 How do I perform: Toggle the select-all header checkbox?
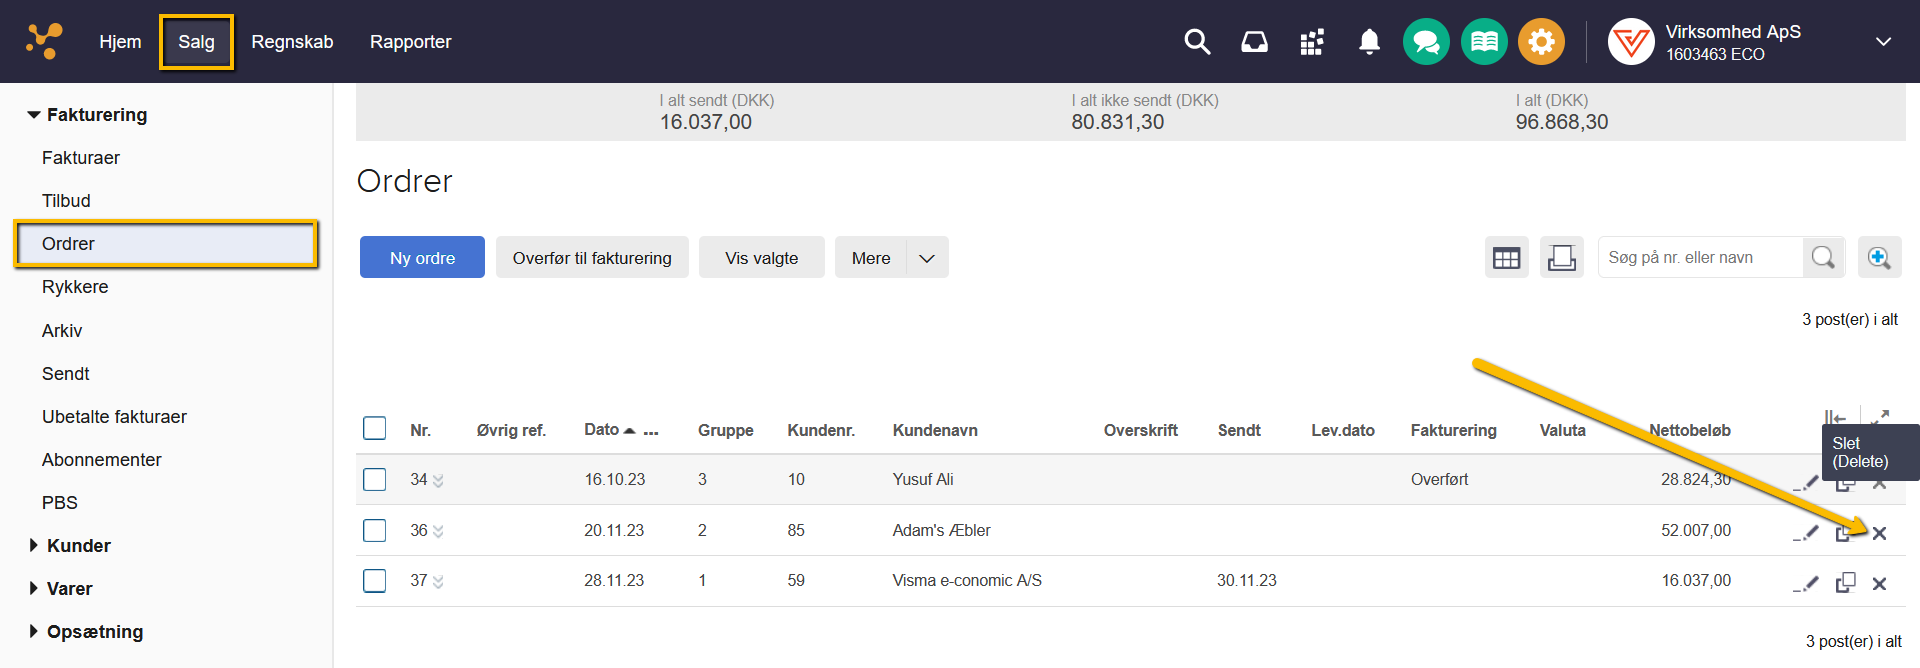pyautogui.click(x=375, y=429)
